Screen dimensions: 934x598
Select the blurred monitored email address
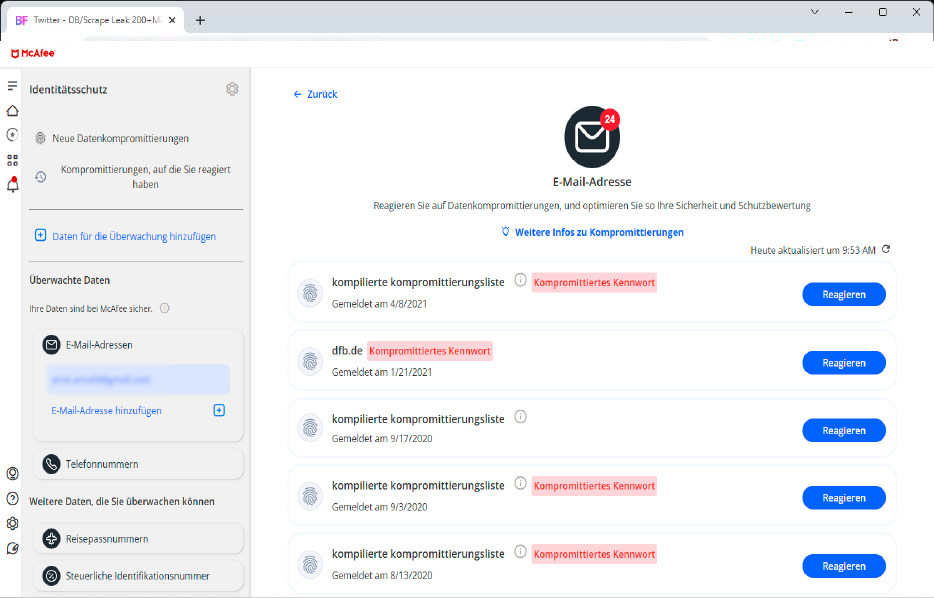138,379
